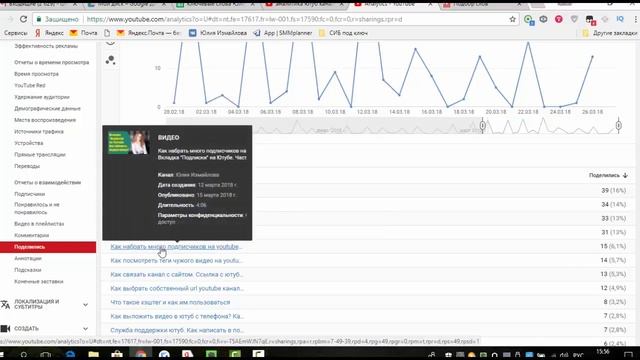The height and width of the screenshot is (360, 640).
Task: Open the Юлия Измайлова bookmark
Action: coord(218,33)
